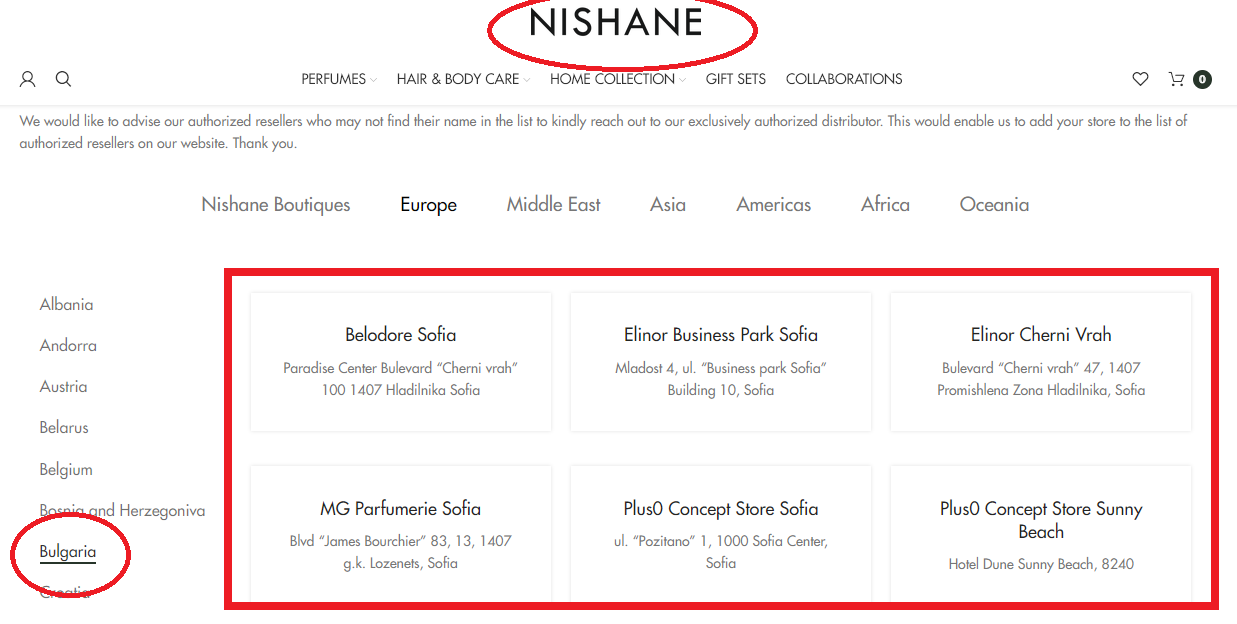This screenshot has height=624, width=1237.
Task: Choose Albania from the country list
Action: pos(66,305)
